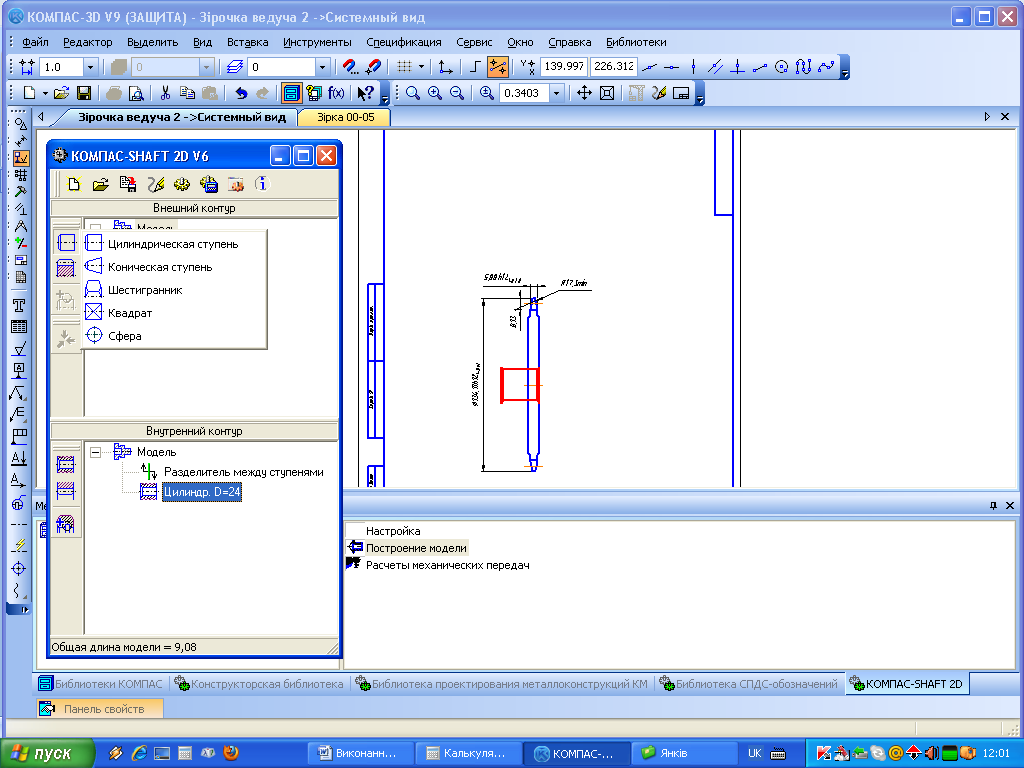Select Разделитель между ступенями tree item

coord(244,472)
